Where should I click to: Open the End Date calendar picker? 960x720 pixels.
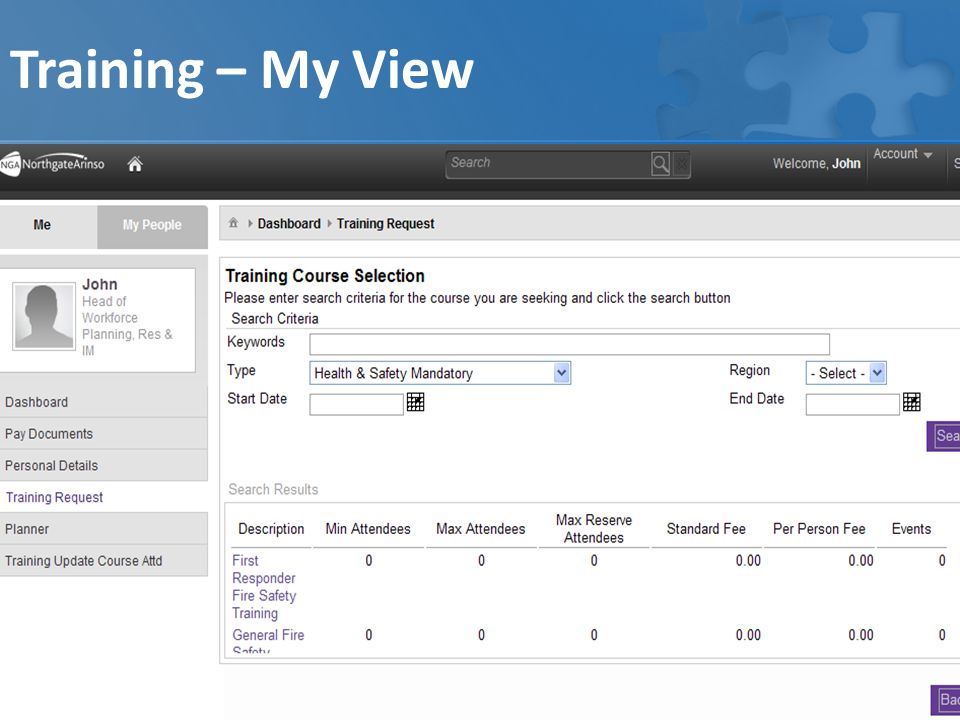tap(911, 402)
